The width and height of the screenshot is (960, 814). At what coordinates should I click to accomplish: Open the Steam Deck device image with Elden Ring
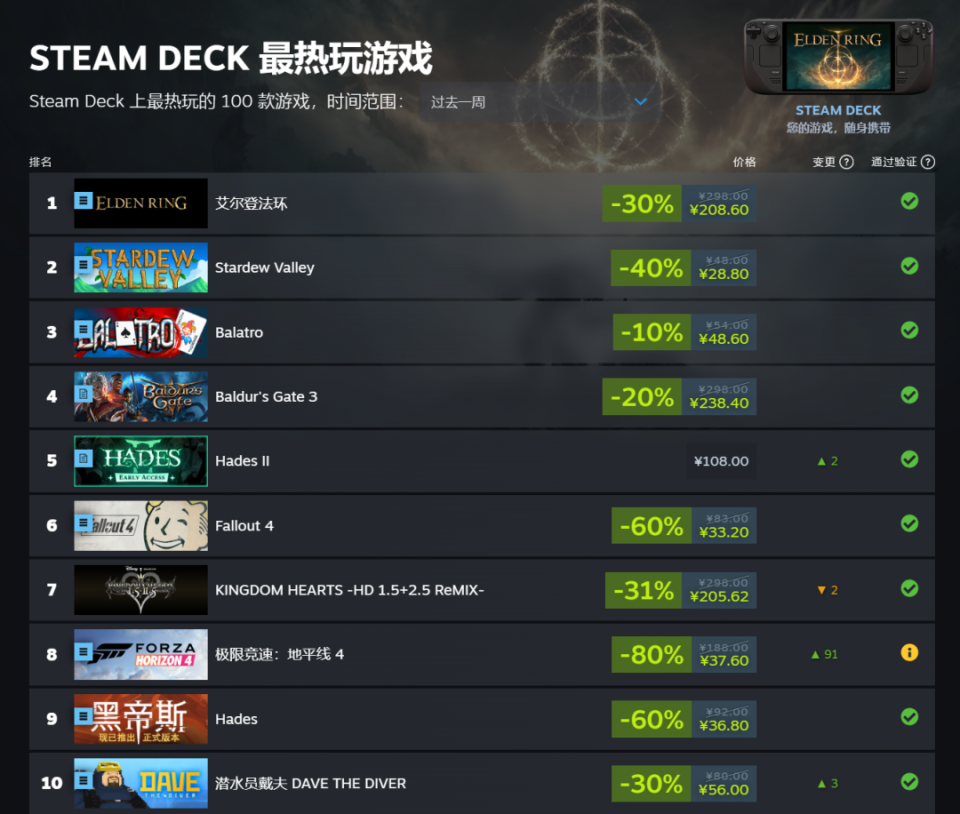[x=838, y=57]
